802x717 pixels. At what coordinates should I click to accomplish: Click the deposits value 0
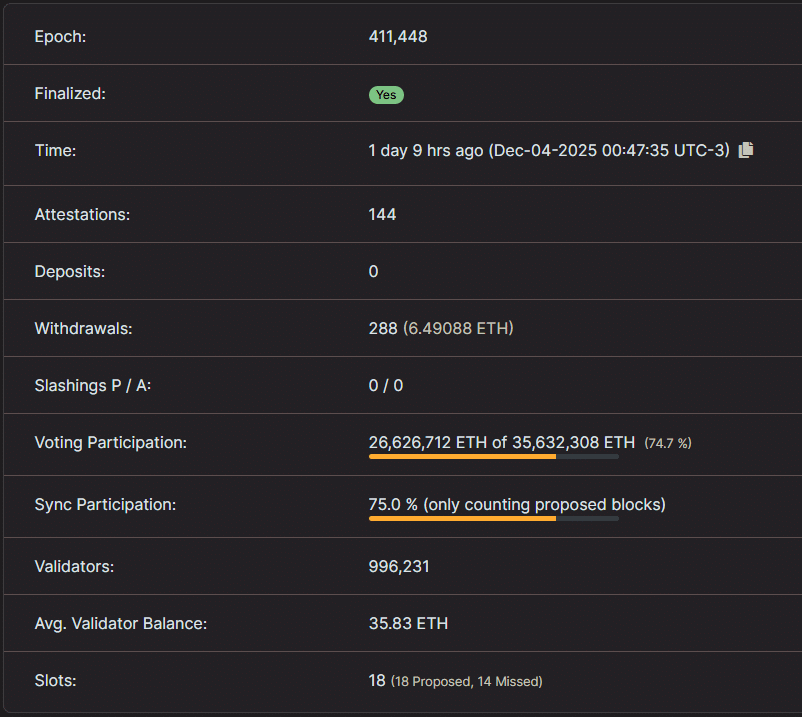pos(372,271)
